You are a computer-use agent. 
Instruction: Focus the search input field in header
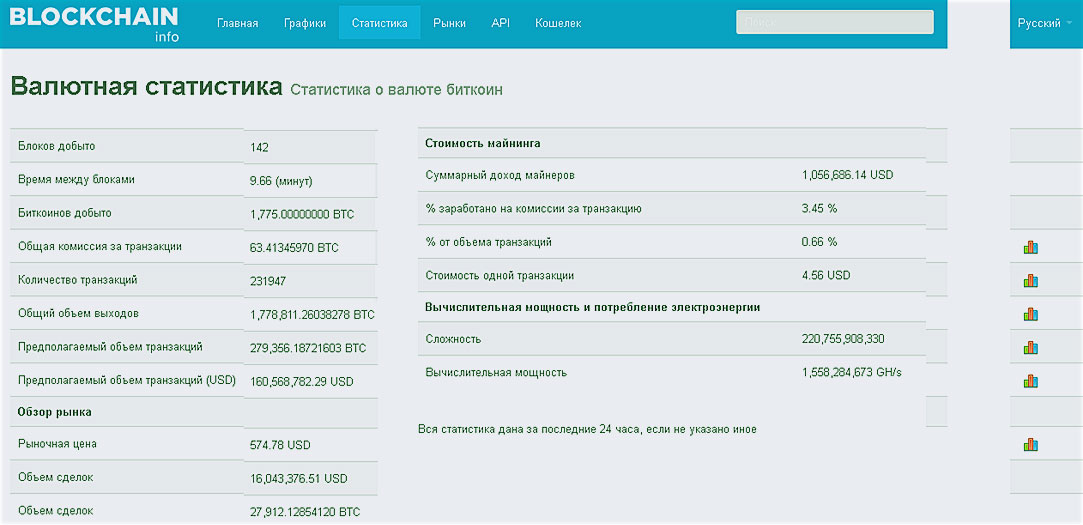834,22
